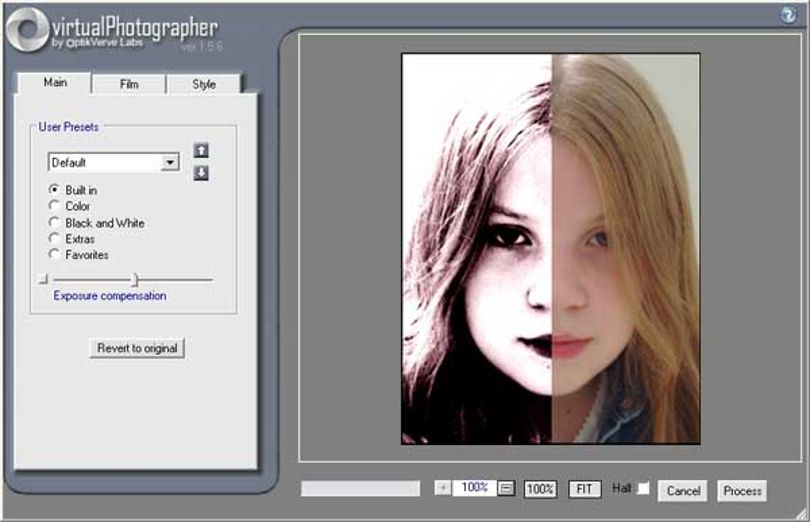The height and width of the screenshot is (522, 810).
Task: Select the Black and White radio option
Action: coord(54,222)
